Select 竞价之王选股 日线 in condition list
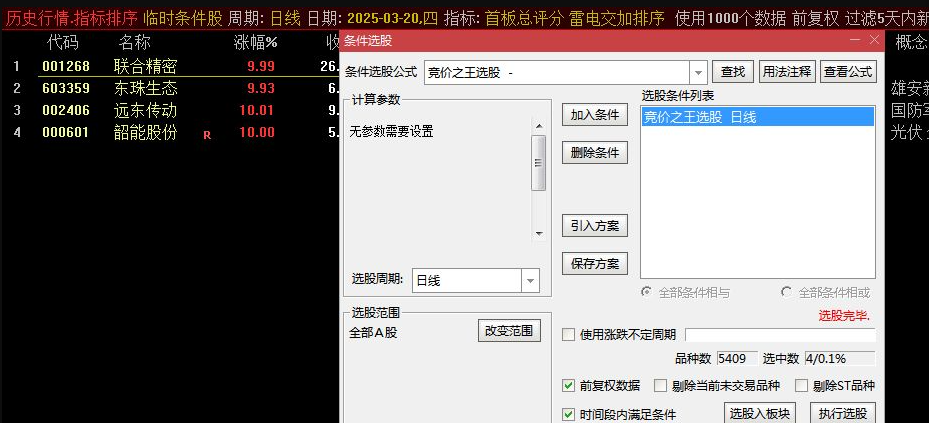Image resolution: width=929 pixels, height=423 pixels. tap(758, 117)
